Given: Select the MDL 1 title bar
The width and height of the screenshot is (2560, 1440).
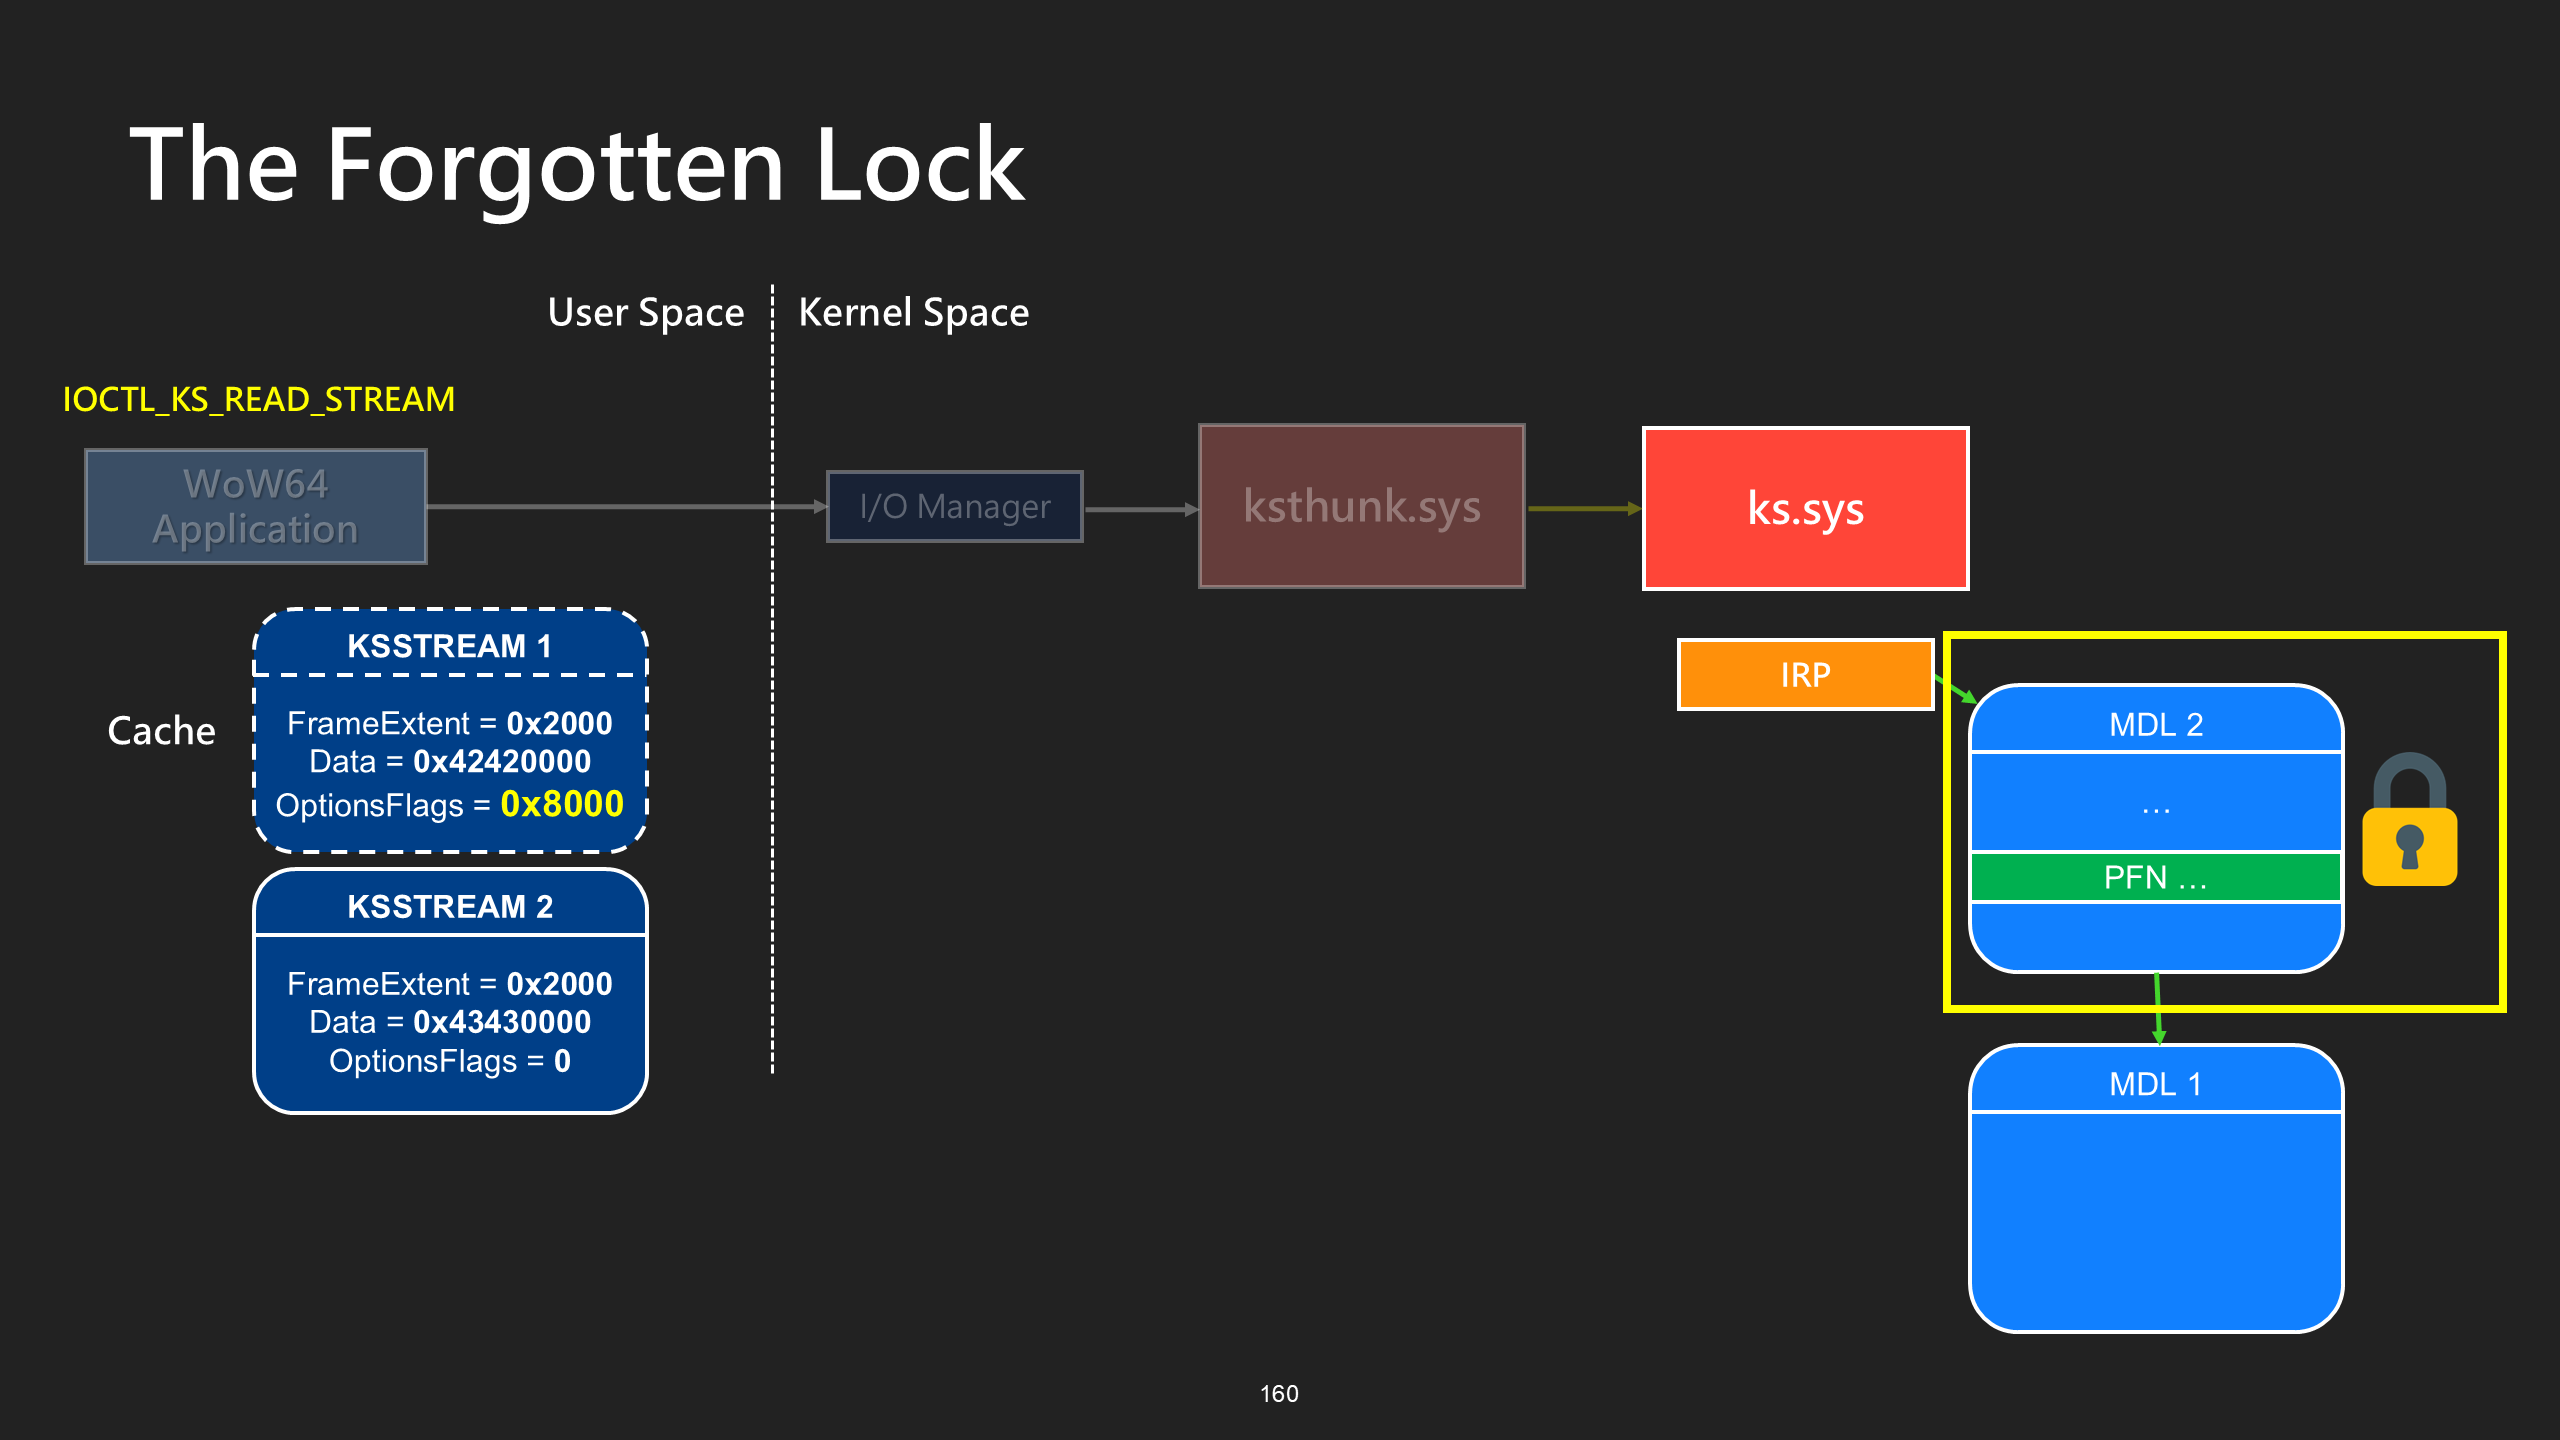Looking at the screenshot, I should [2156, 1081].
